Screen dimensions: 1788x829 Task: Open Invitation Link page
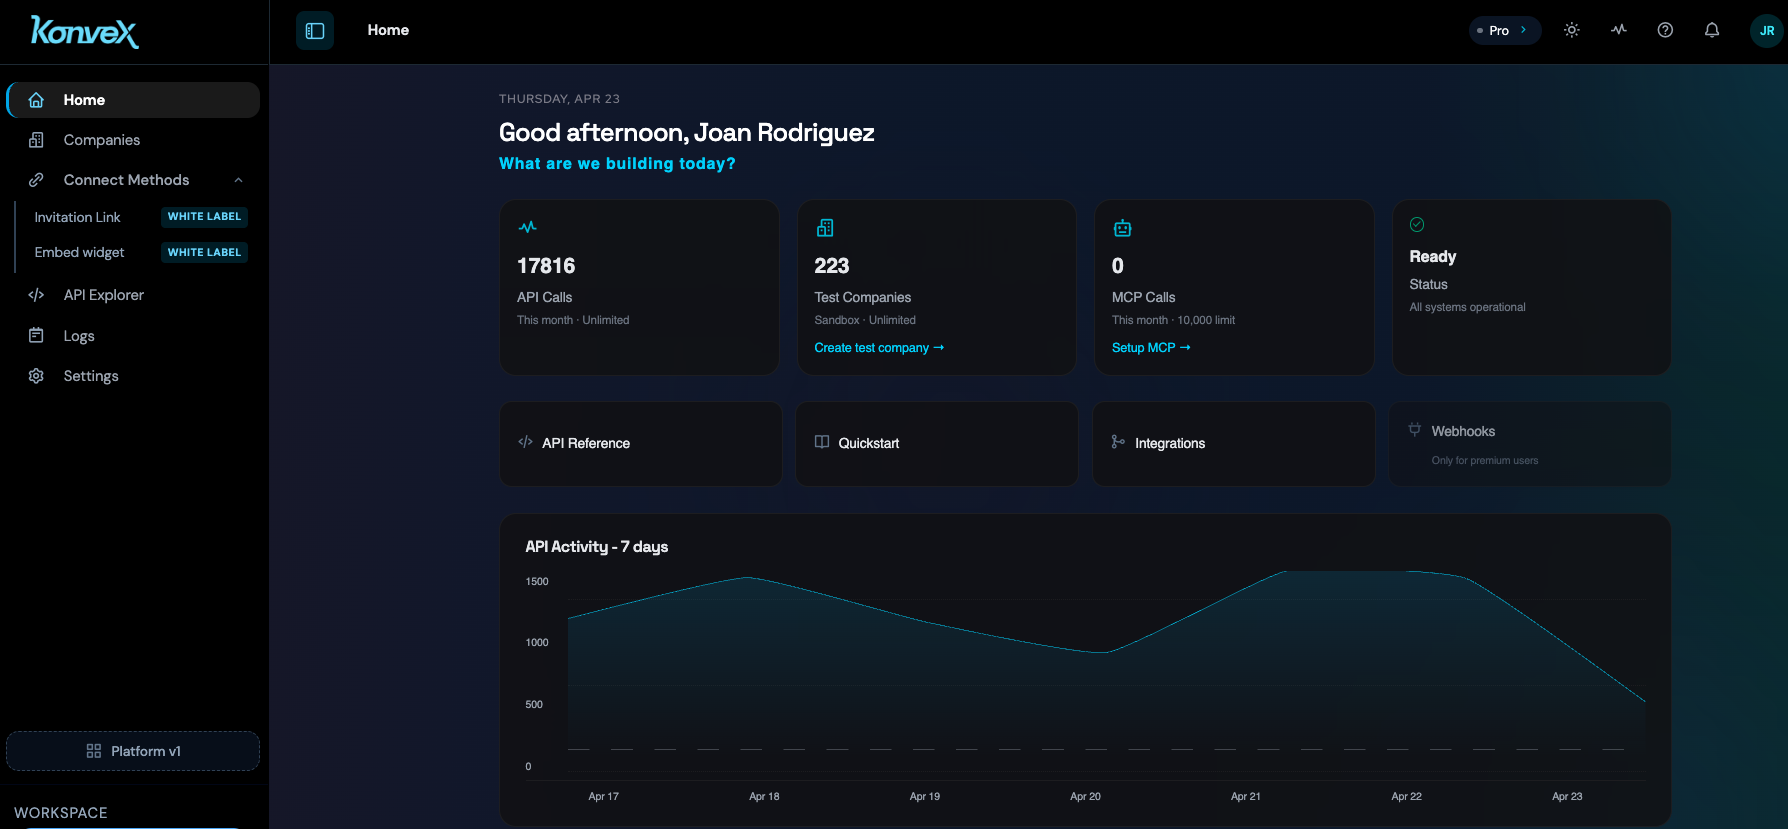77,217
